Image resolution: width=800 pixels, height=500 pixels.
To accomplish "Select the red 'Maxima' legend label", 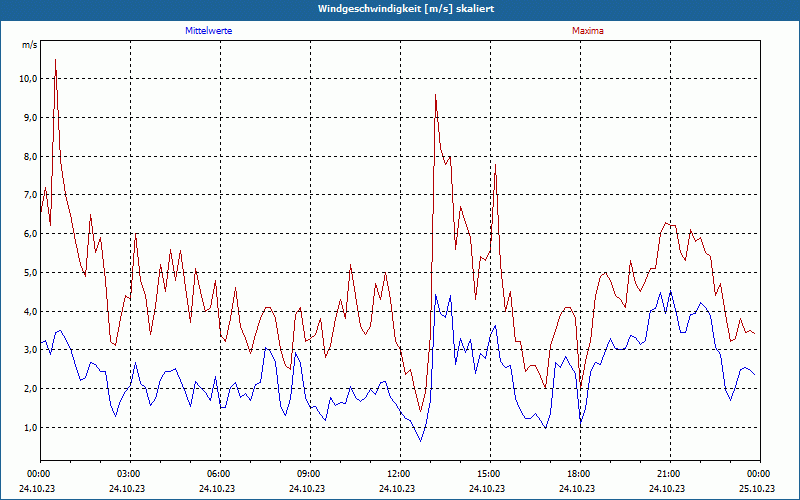I will [x=588, y=31].
